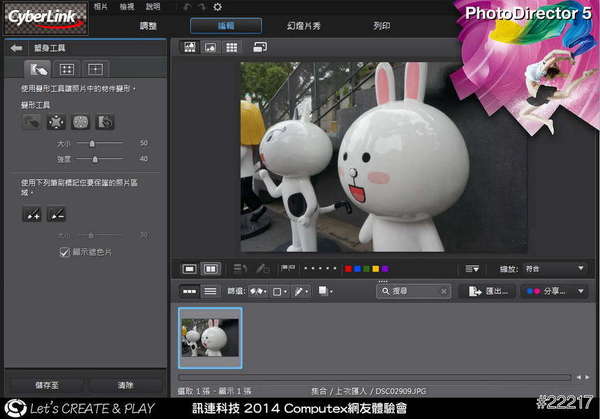Screen dimensions: 600x419
Task: Click the 清除 button
Action: coord(125,384)
